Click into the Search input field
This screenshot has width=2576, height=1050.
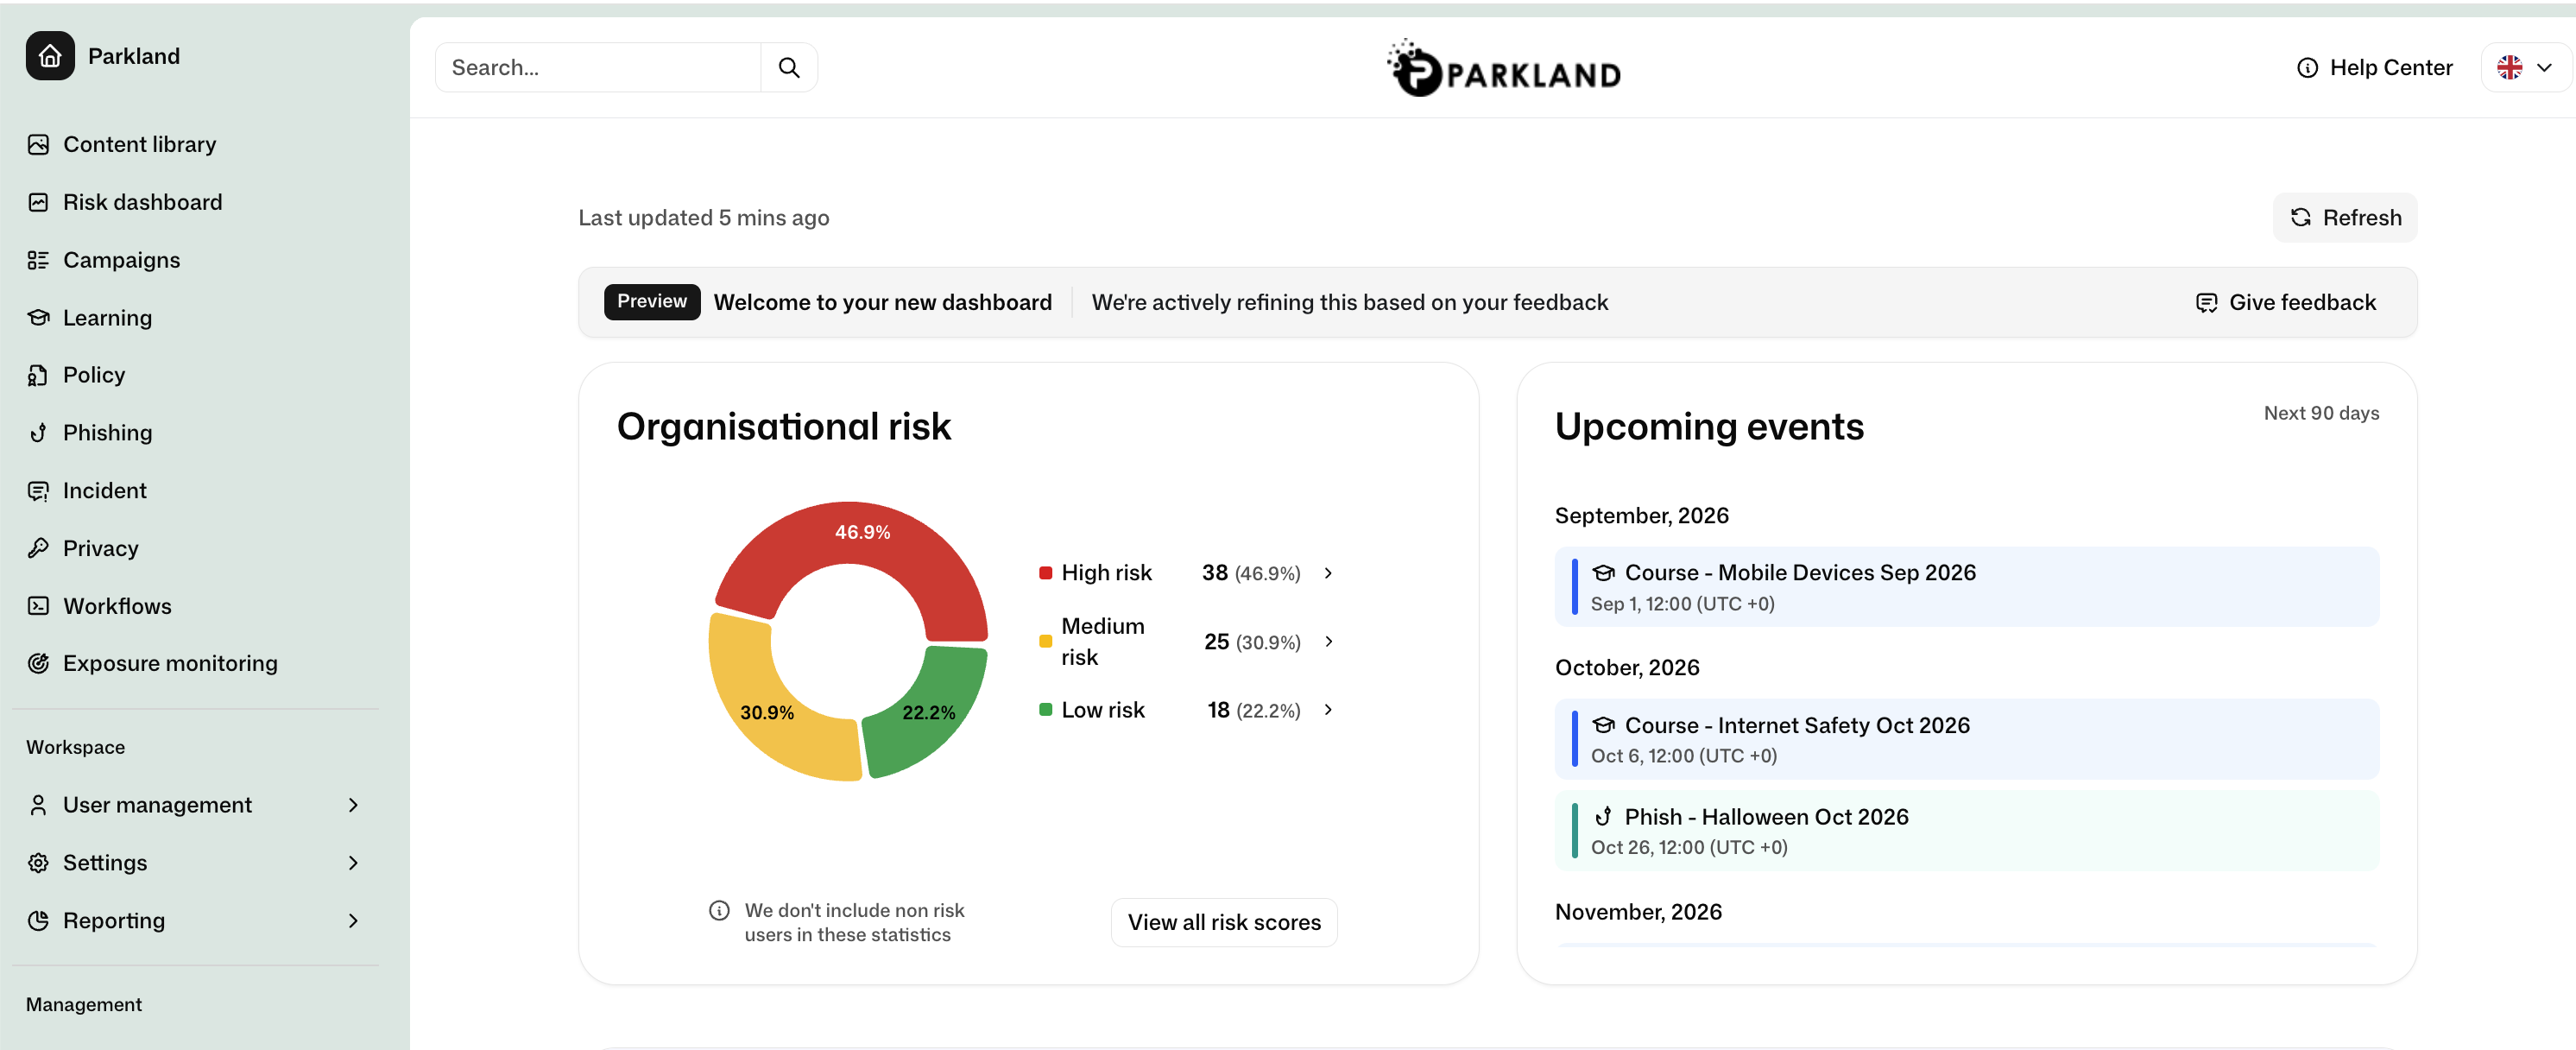(598, 68)
